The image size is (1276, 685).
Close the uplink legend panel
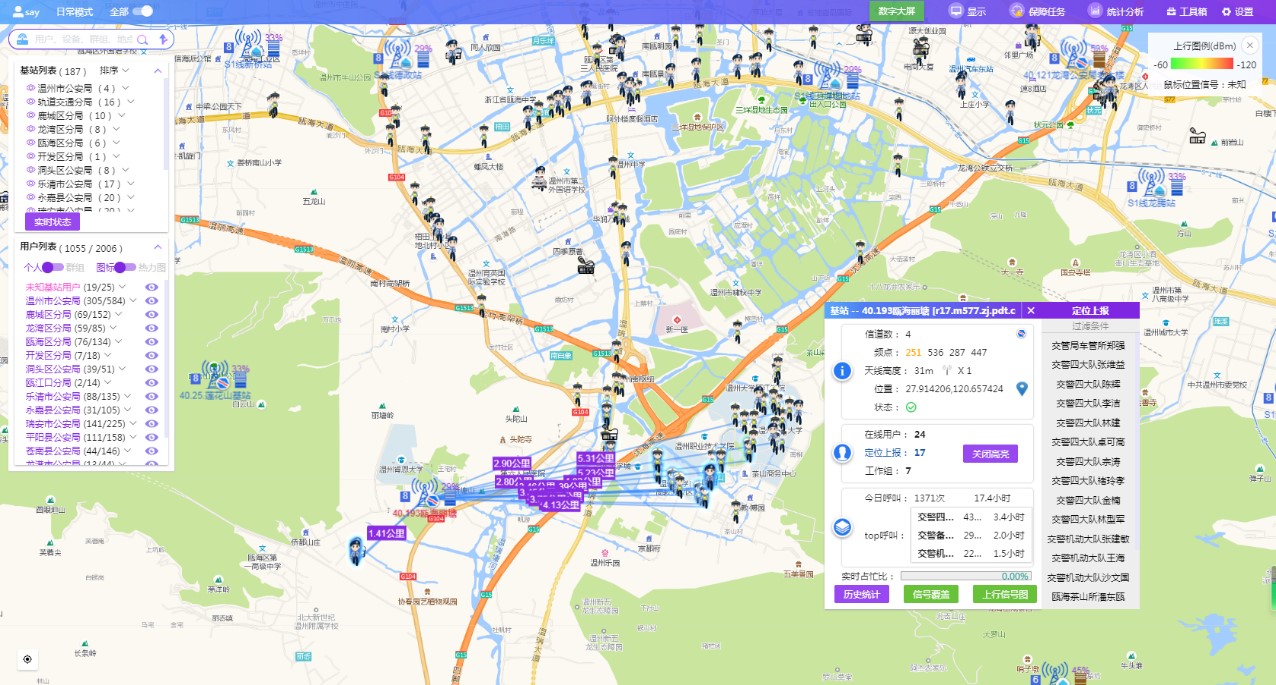click(1249, 46)
